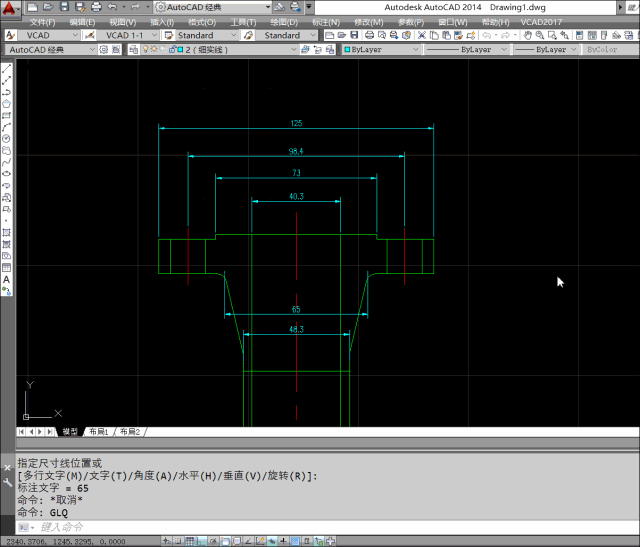
Task: Select the Line tool in draw toolbar
Action: (7, 70)
